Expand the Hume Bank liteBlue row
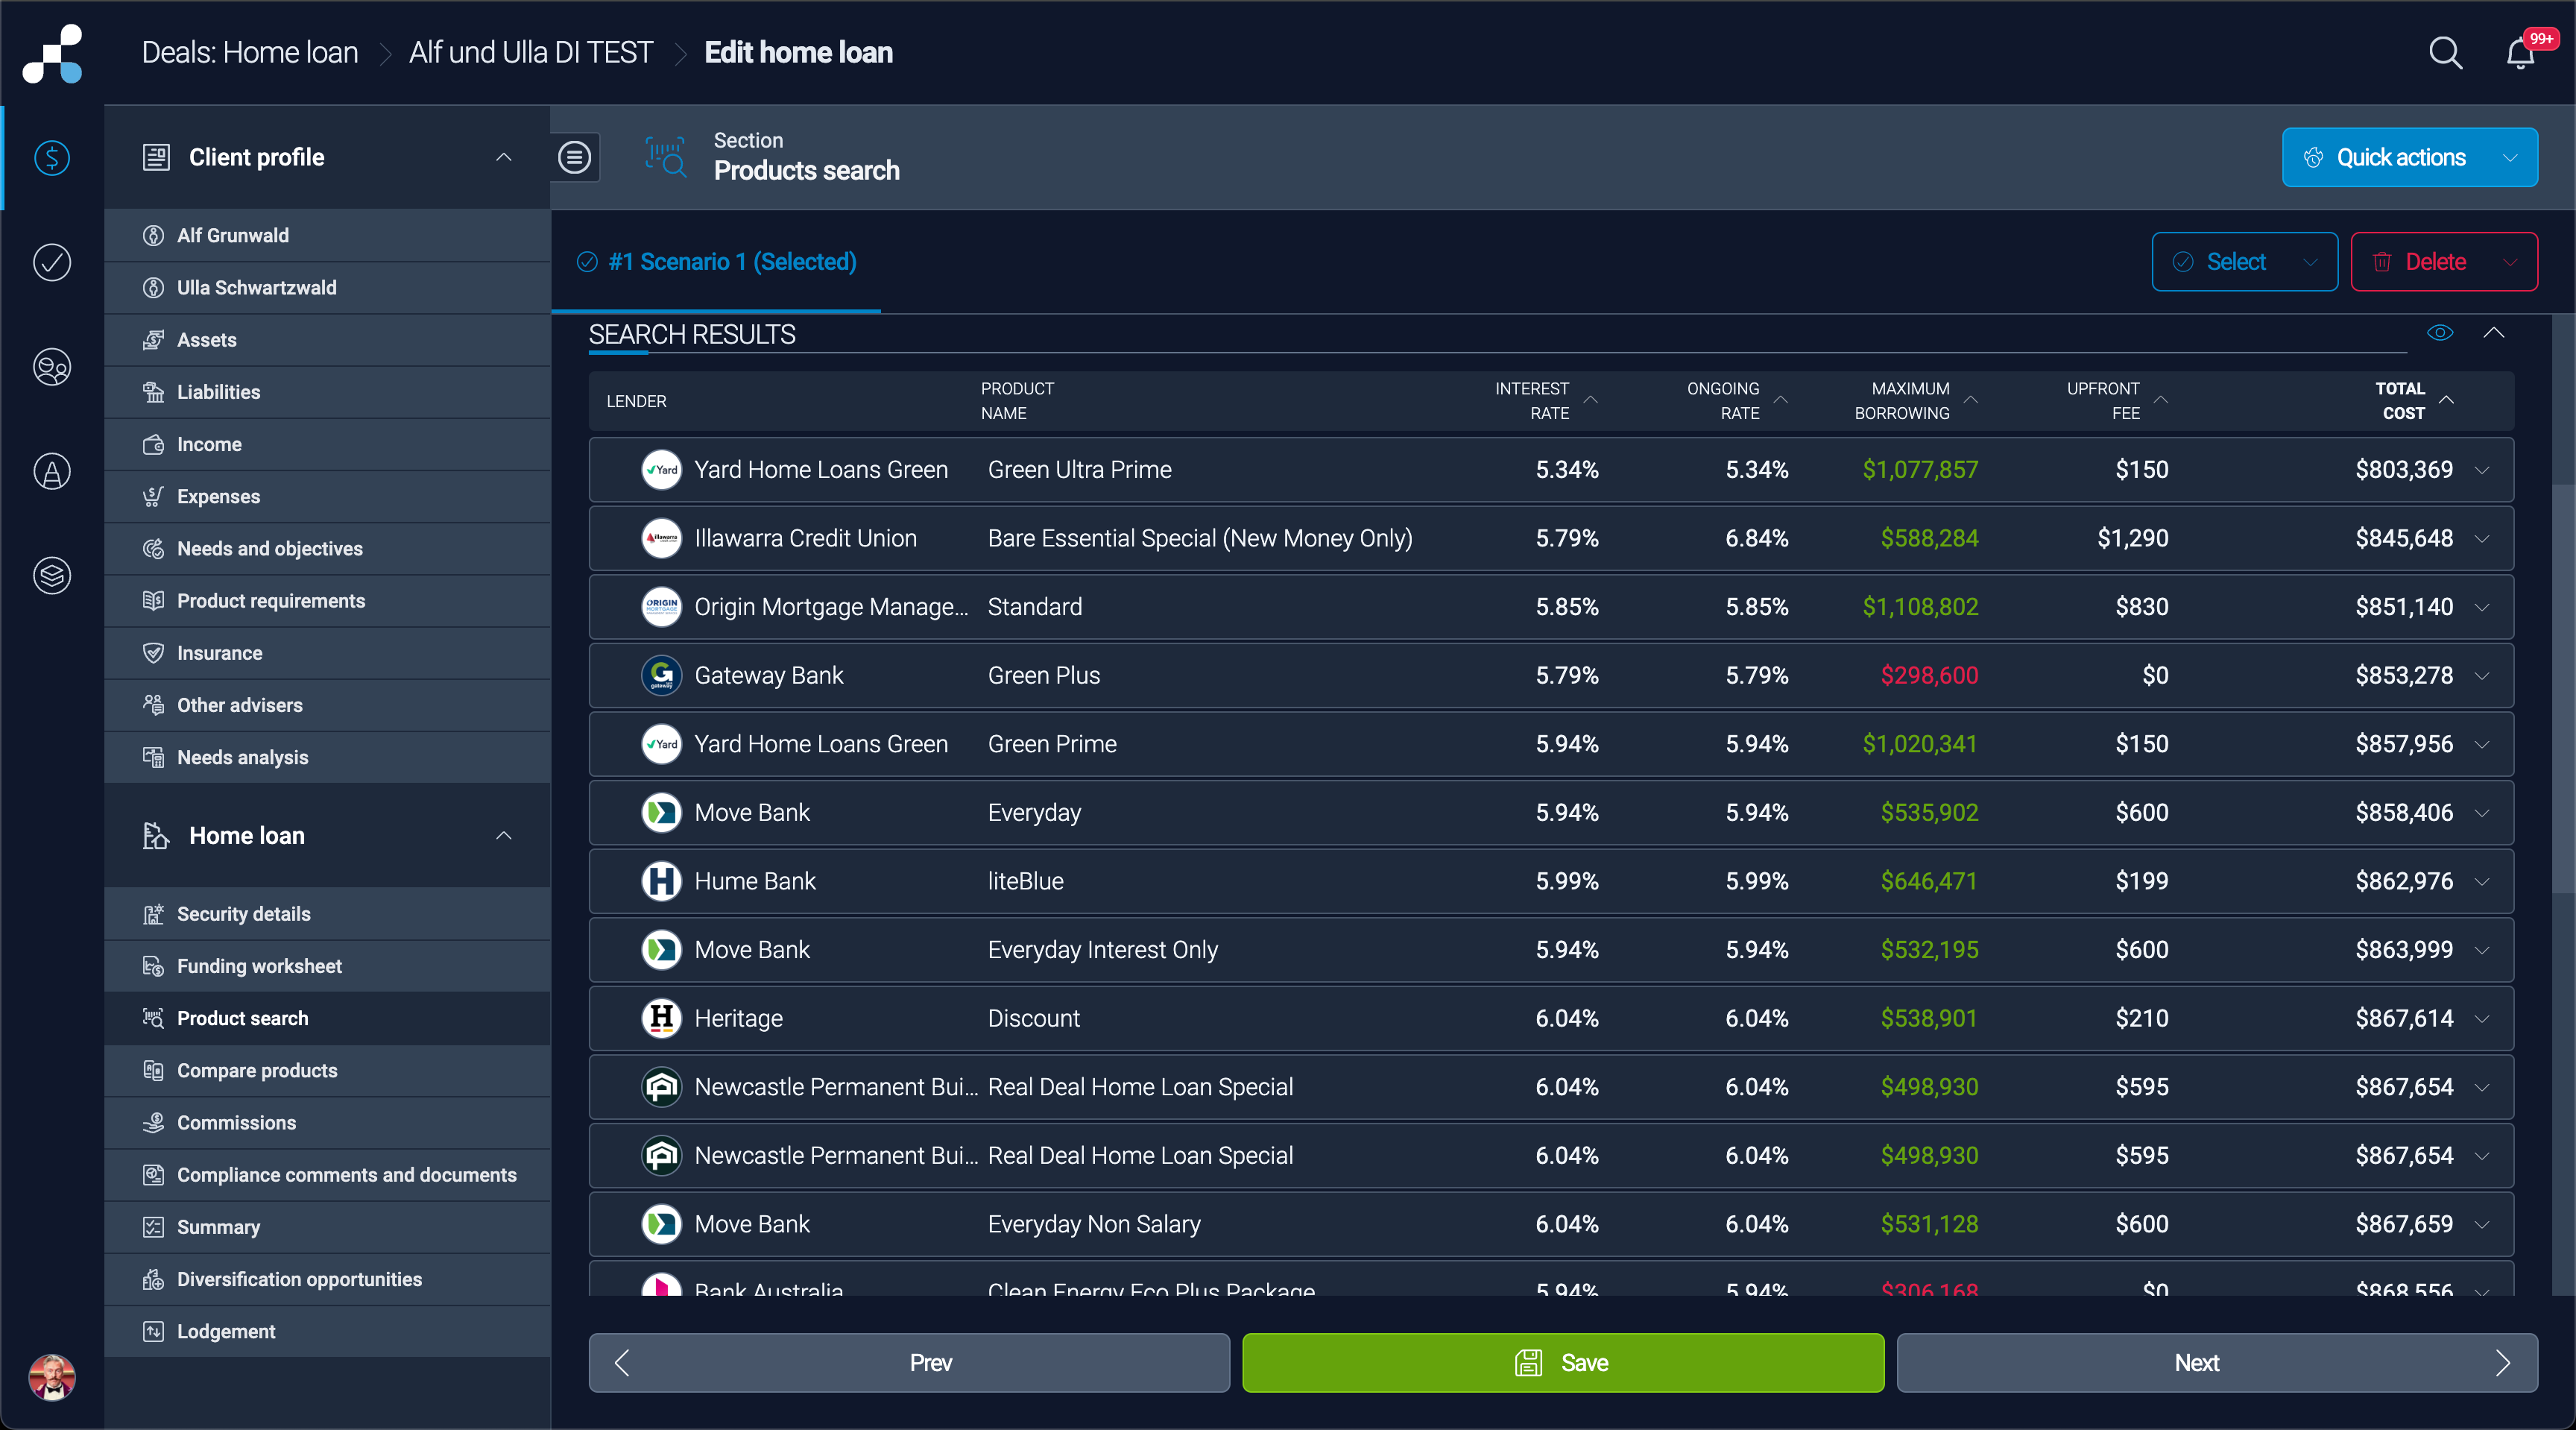The image size is (2576, 1430). pyautogui.click(x=2483, y=881)
